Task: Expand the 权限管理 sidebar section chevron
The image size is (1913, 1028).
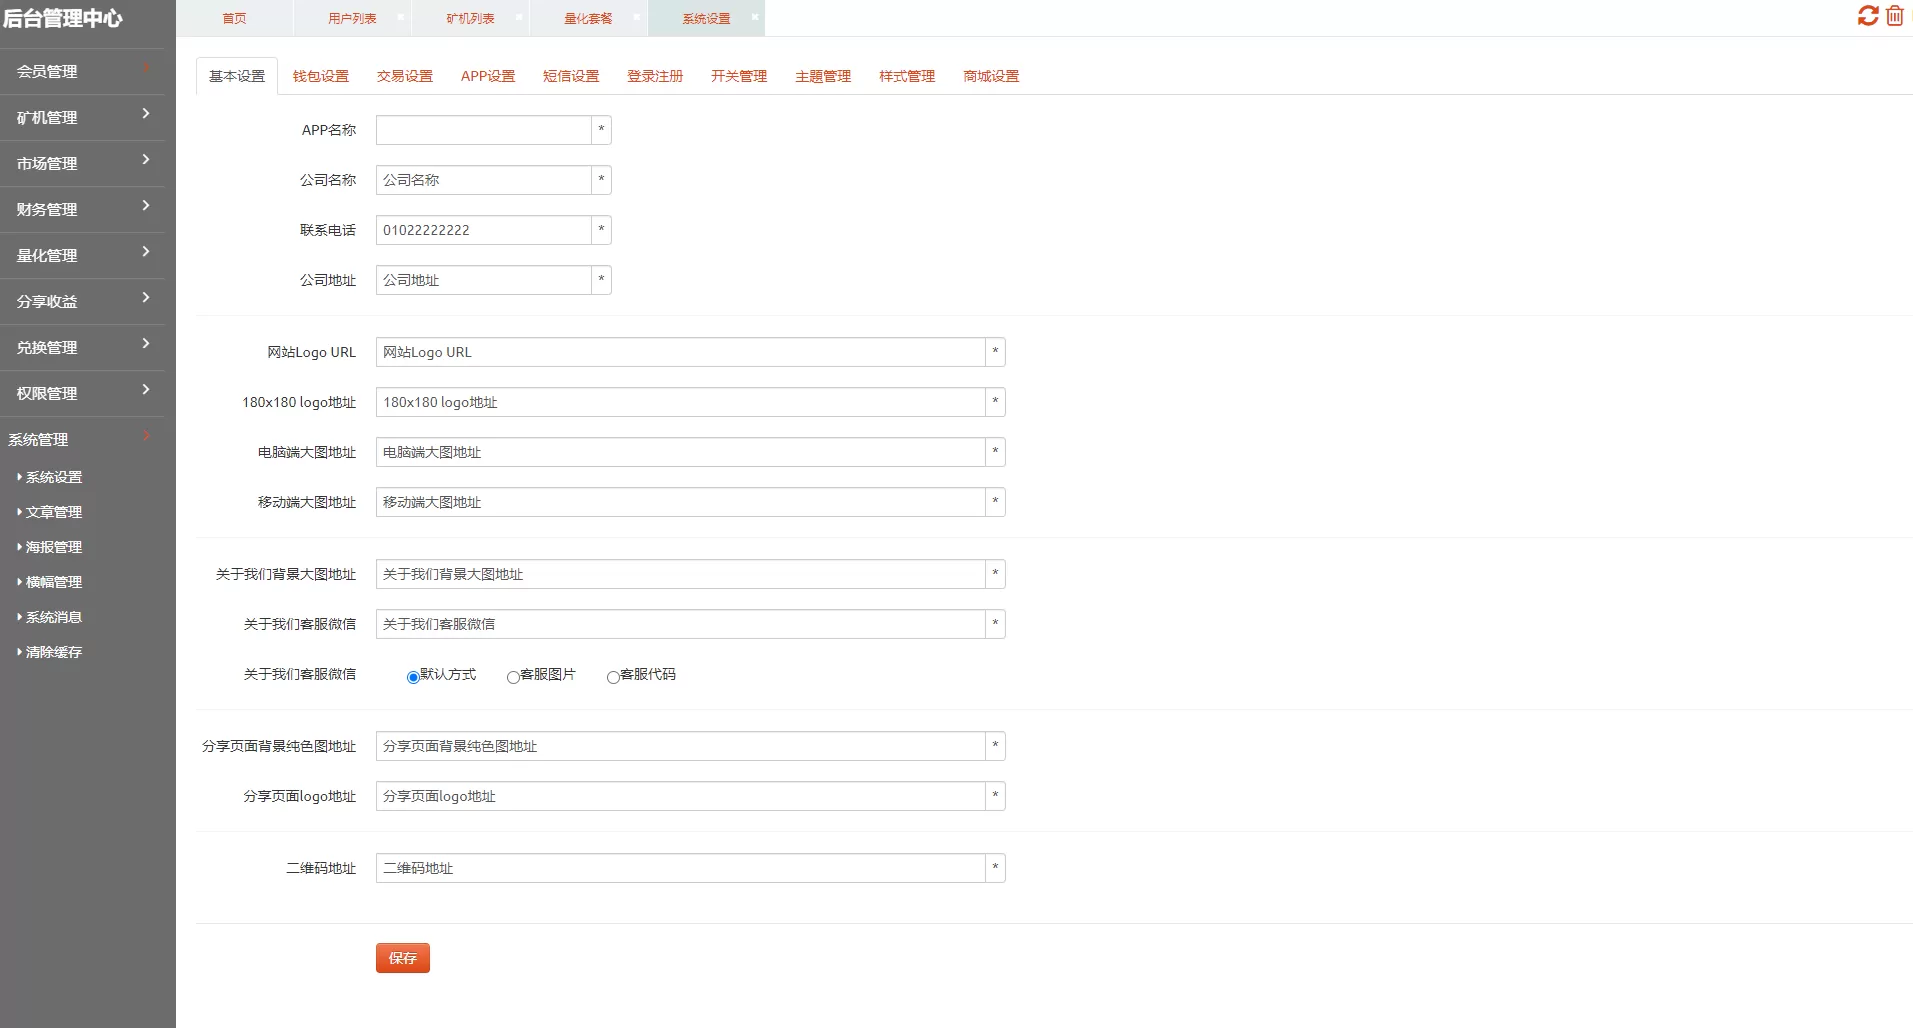Action: tap(144, 389)
